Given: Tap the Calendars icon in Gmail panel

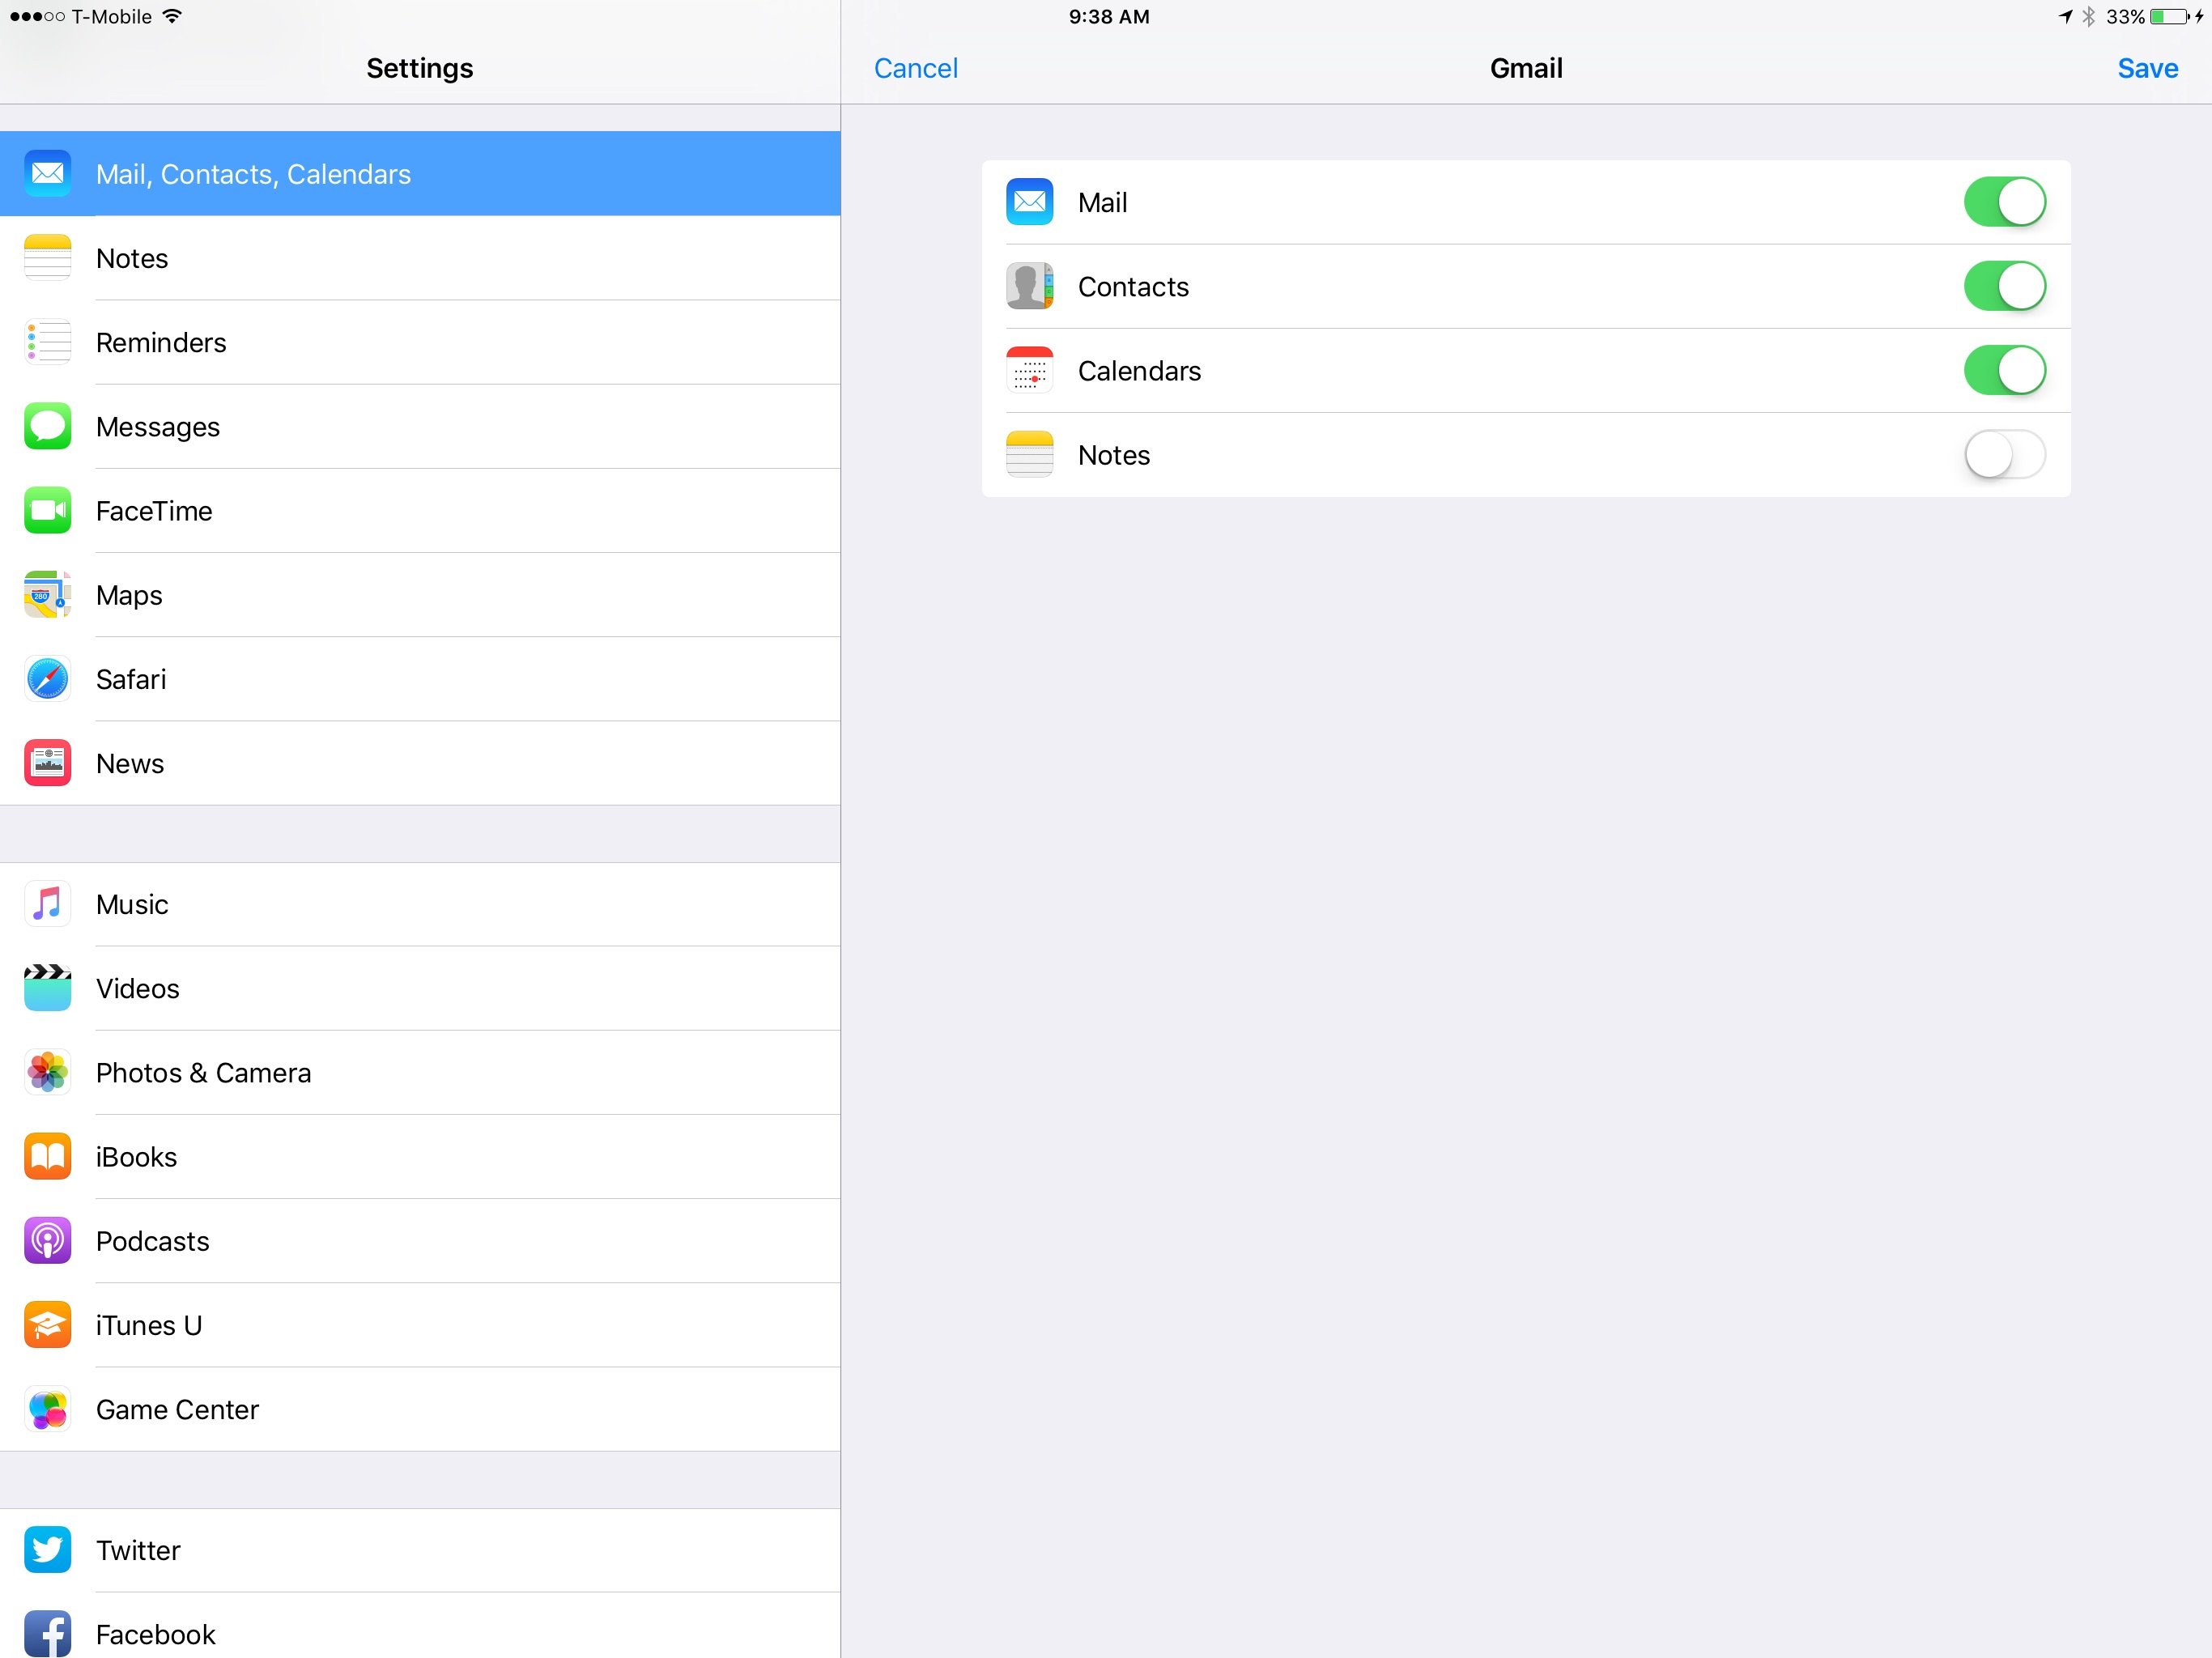Looking at the screenshot, I should (x=1029, y=370).
